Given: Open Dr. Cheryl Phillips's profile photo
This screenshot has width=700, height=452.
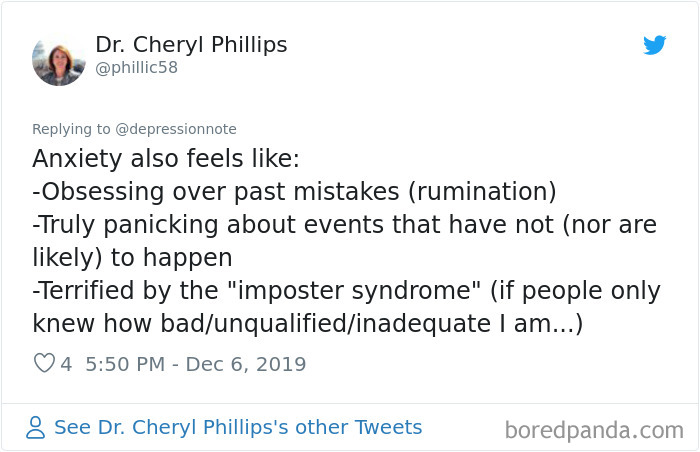Looking at the screenshot, I should click(59, 58).
